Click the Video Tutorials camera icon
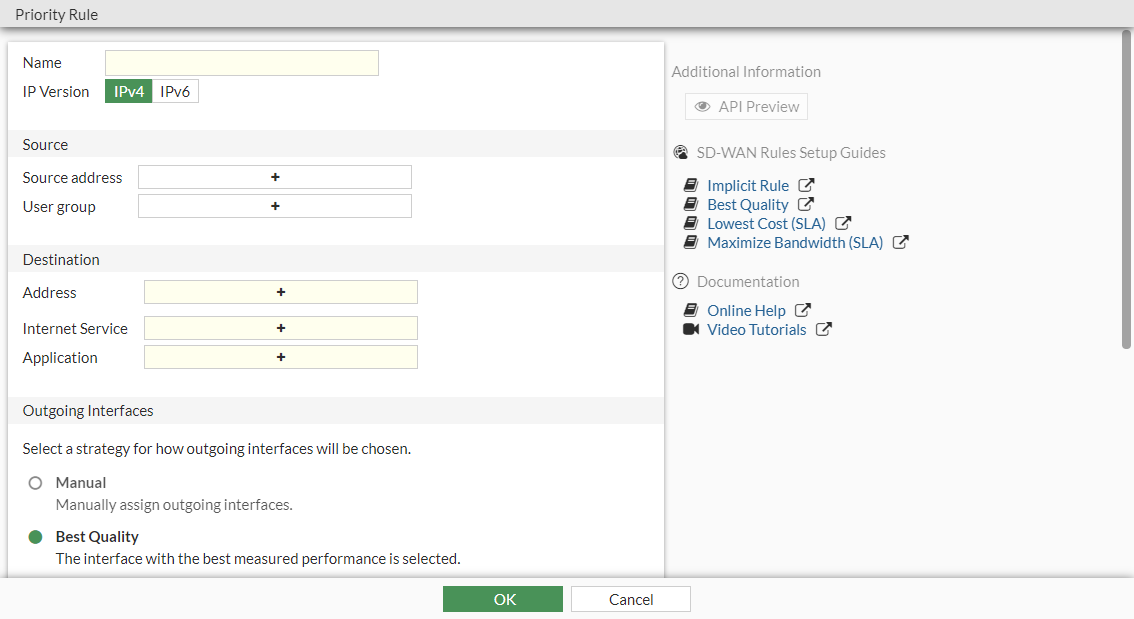Viewport: 1134px width, 619px height. [691, 330]
